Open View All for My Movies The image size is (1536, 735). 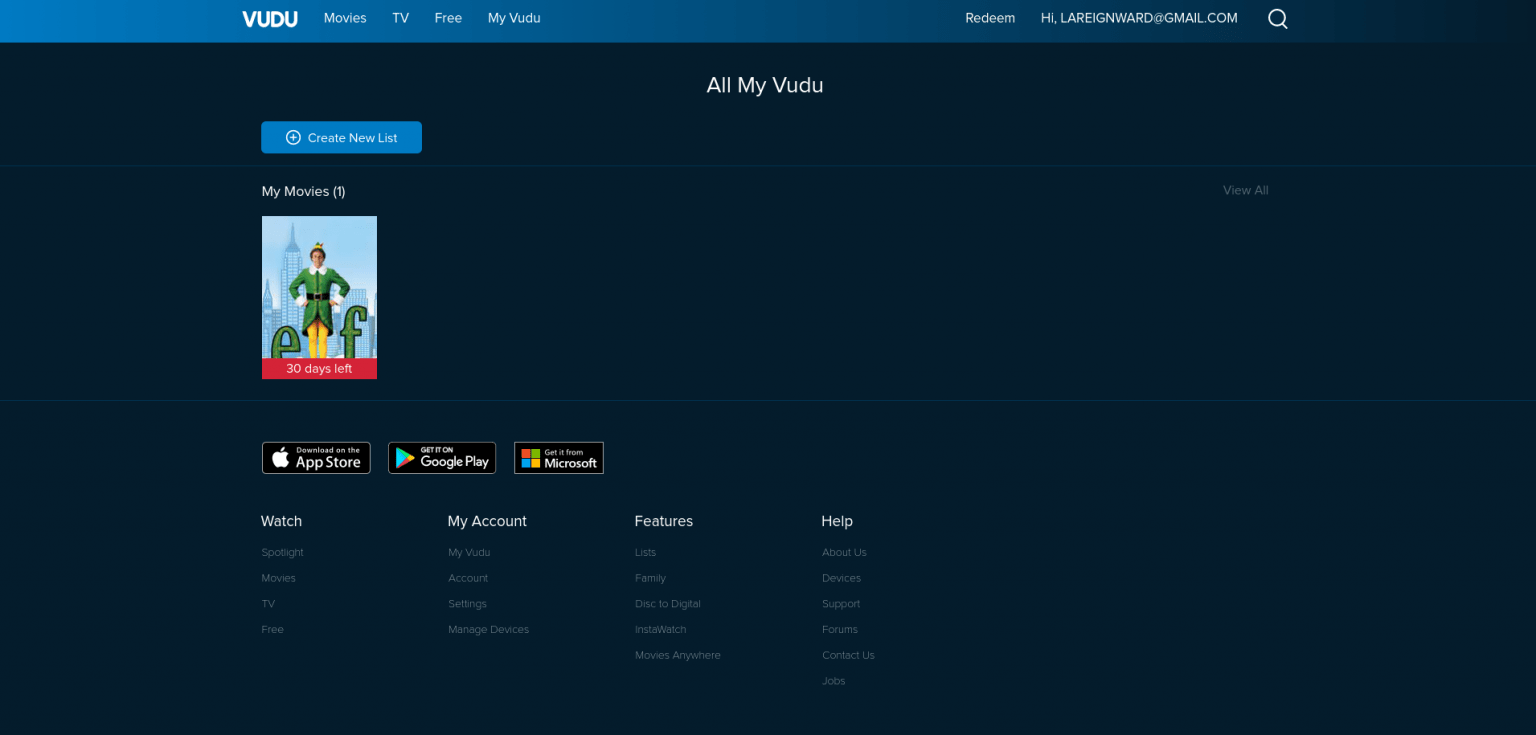[x=1245, y=190]
